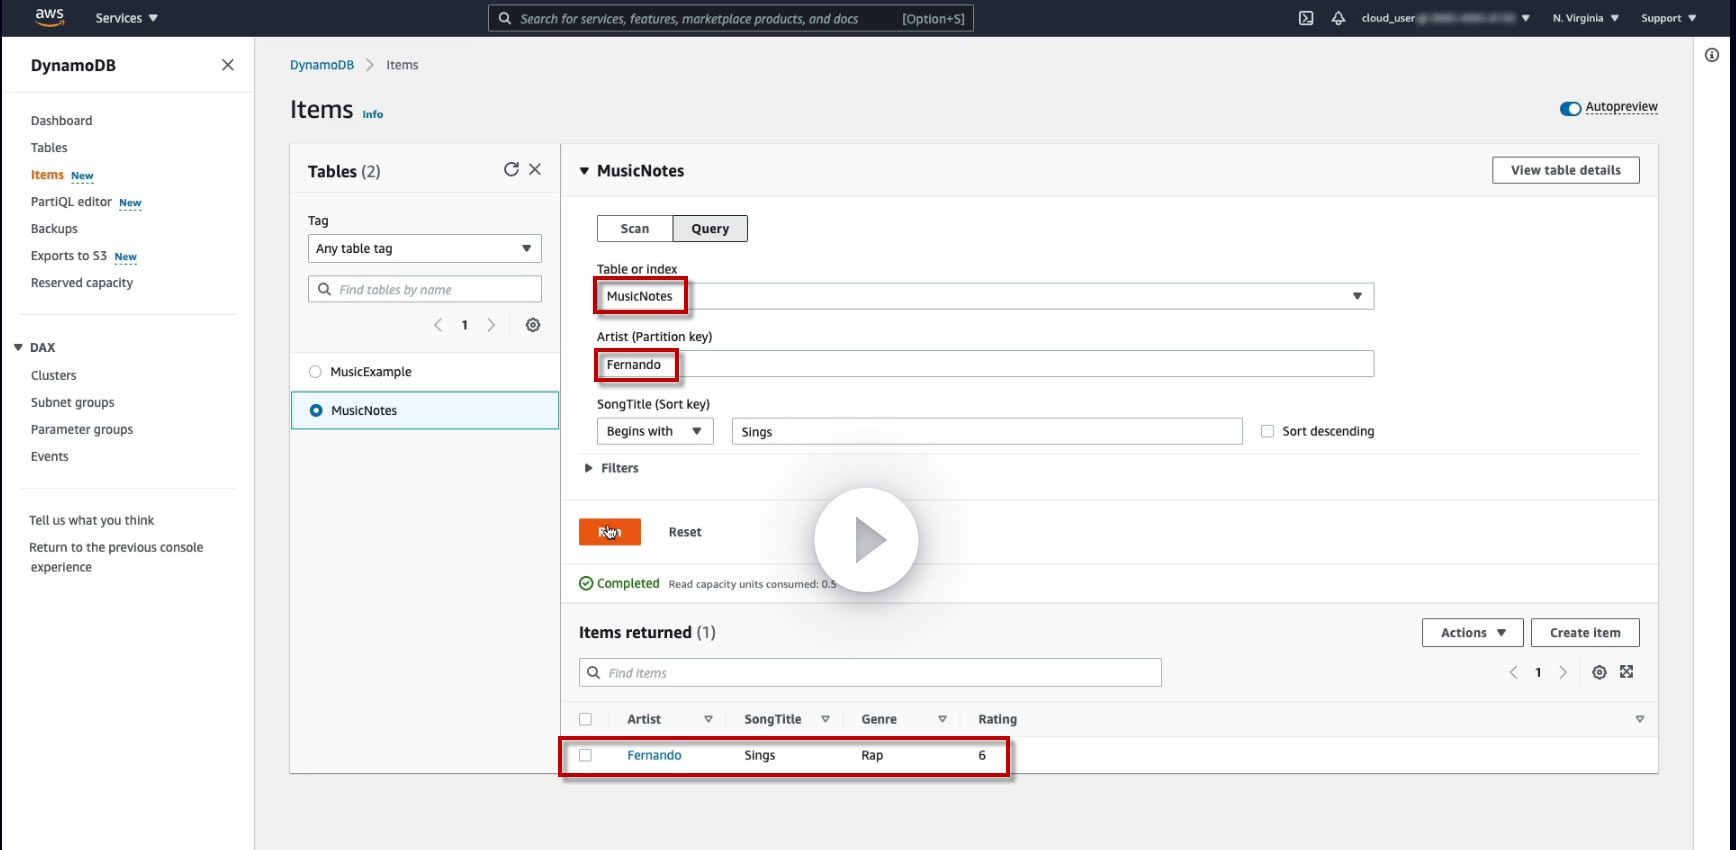Expand items results to full screen
The image size is (1736, 850).
tap(1627, 672)
